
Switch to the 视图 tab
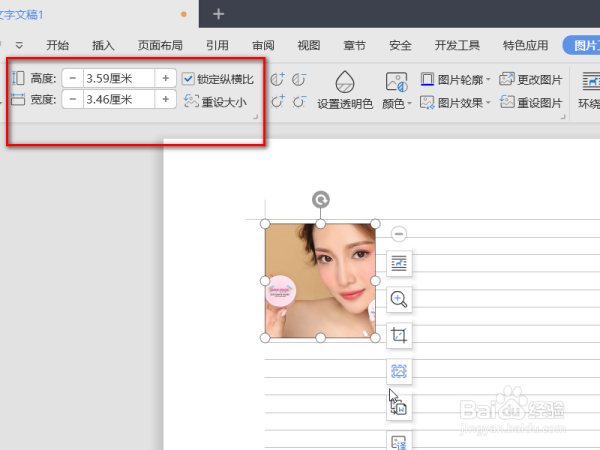pyautogui.click(x=308, y=46)
